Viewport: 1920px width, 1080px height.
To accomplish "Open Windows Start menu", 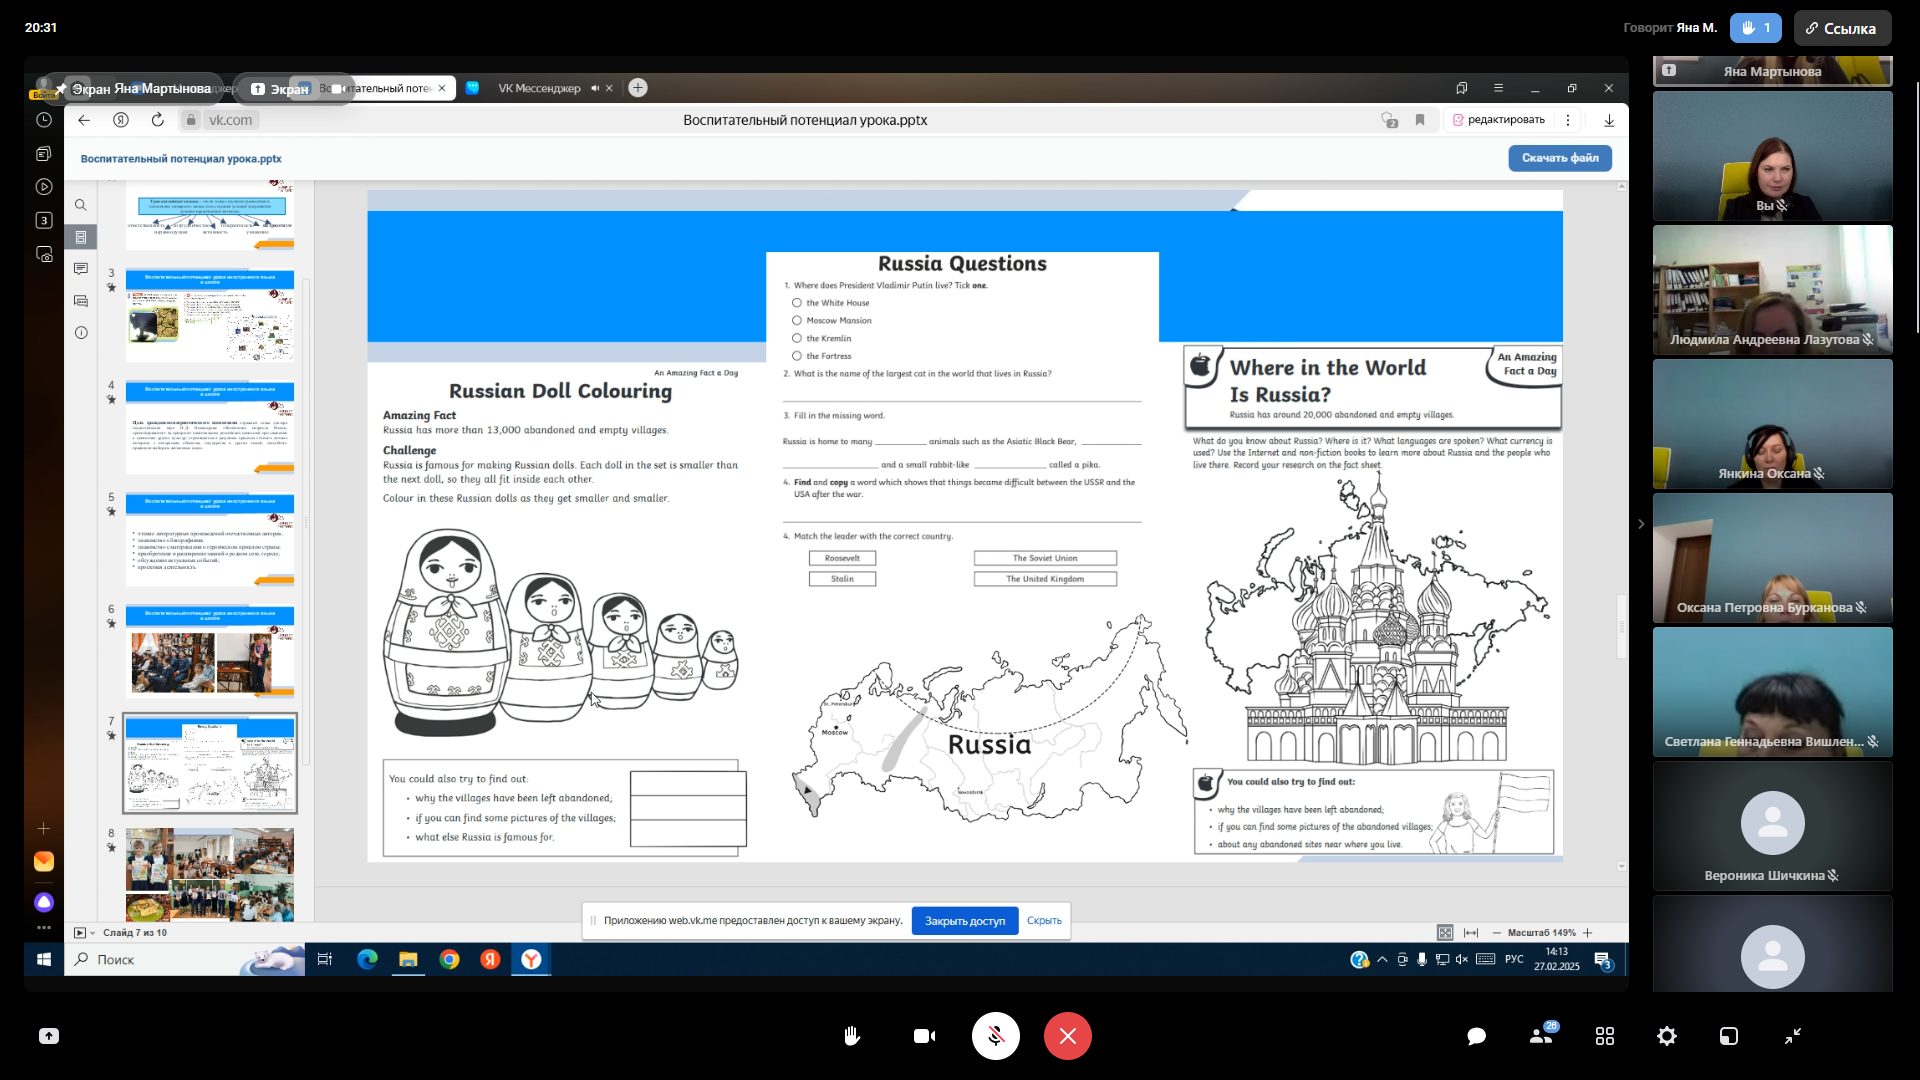I will click(44, 959).
